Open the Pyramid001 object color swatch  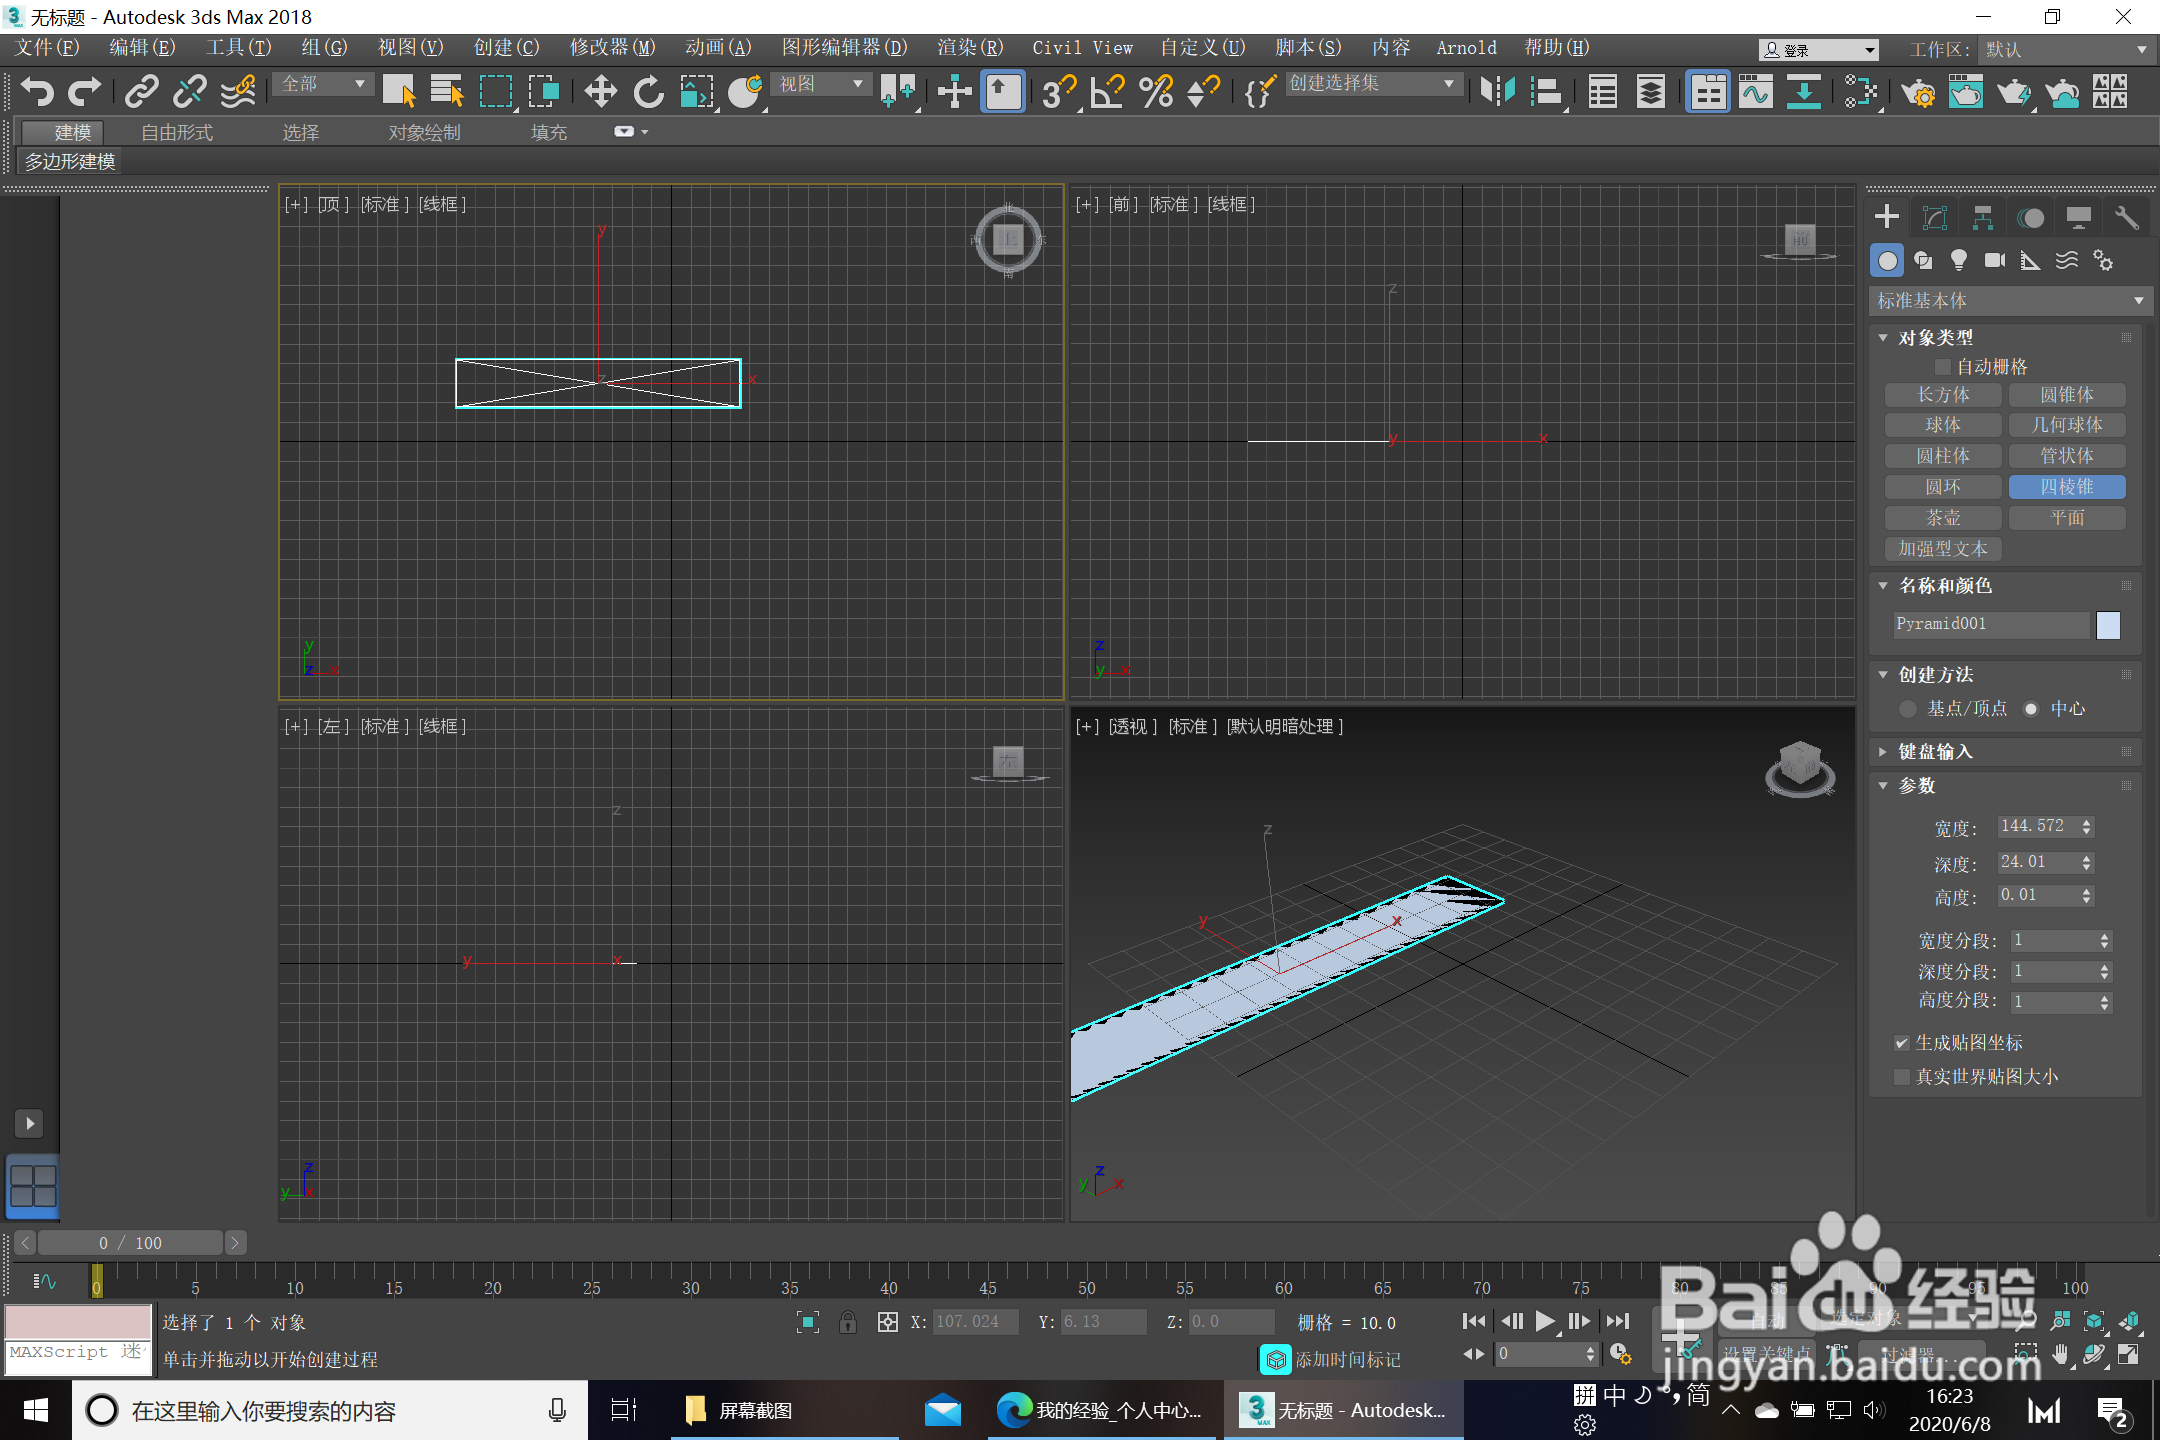pyautogui.click(x=2108, y=625)
